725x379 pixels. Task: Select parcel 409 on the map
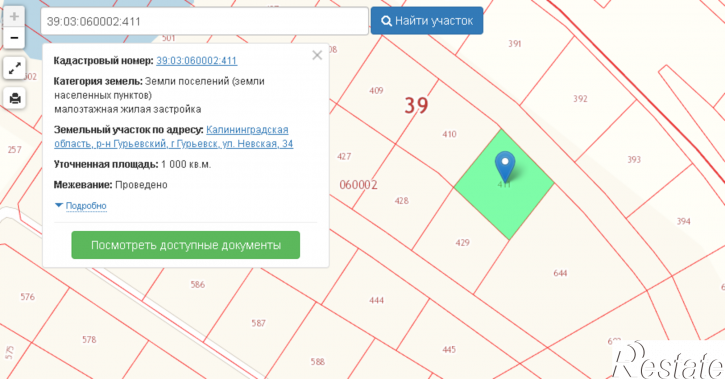click(376, 91)
